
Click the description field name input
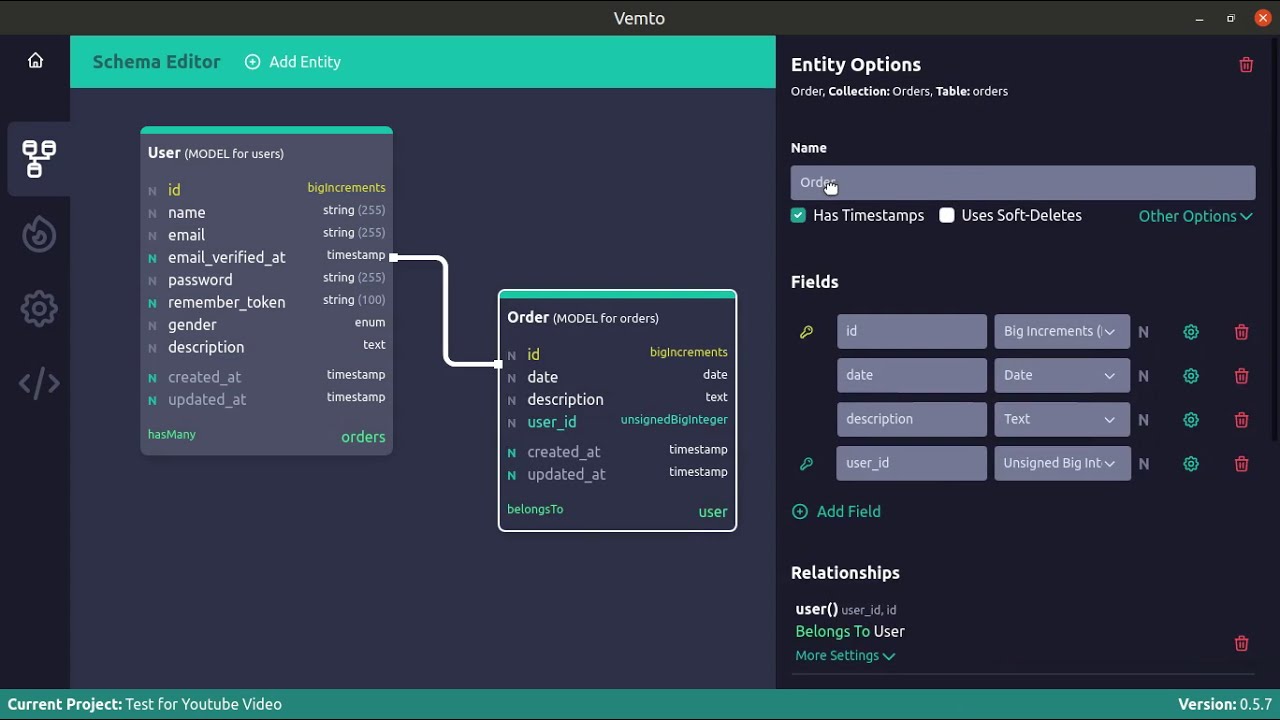click(912, 419)
